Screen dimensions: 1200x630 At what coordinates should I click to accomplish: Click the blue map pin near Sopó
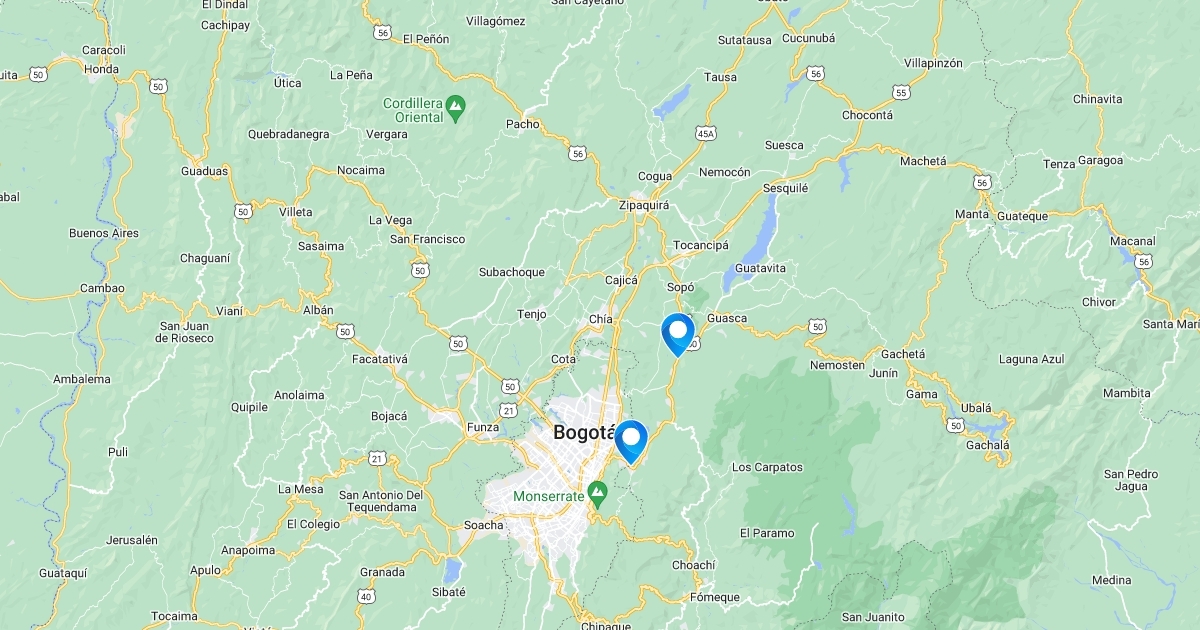click(x=678, y=334)
